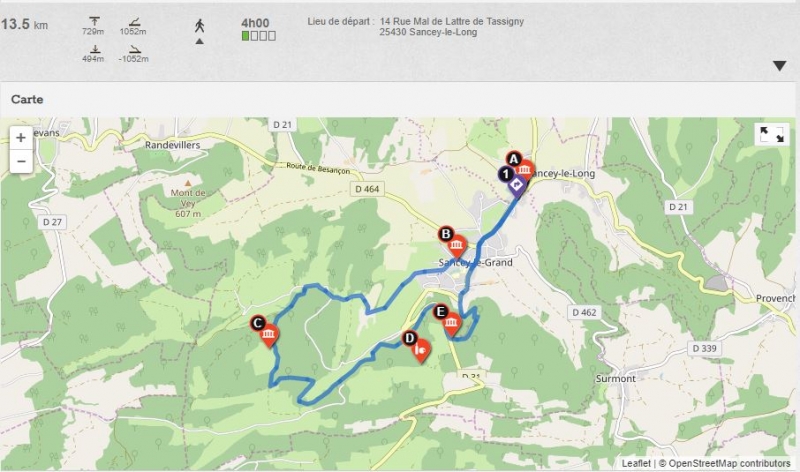Select waypoint marker C

click(x=265, y=332)
